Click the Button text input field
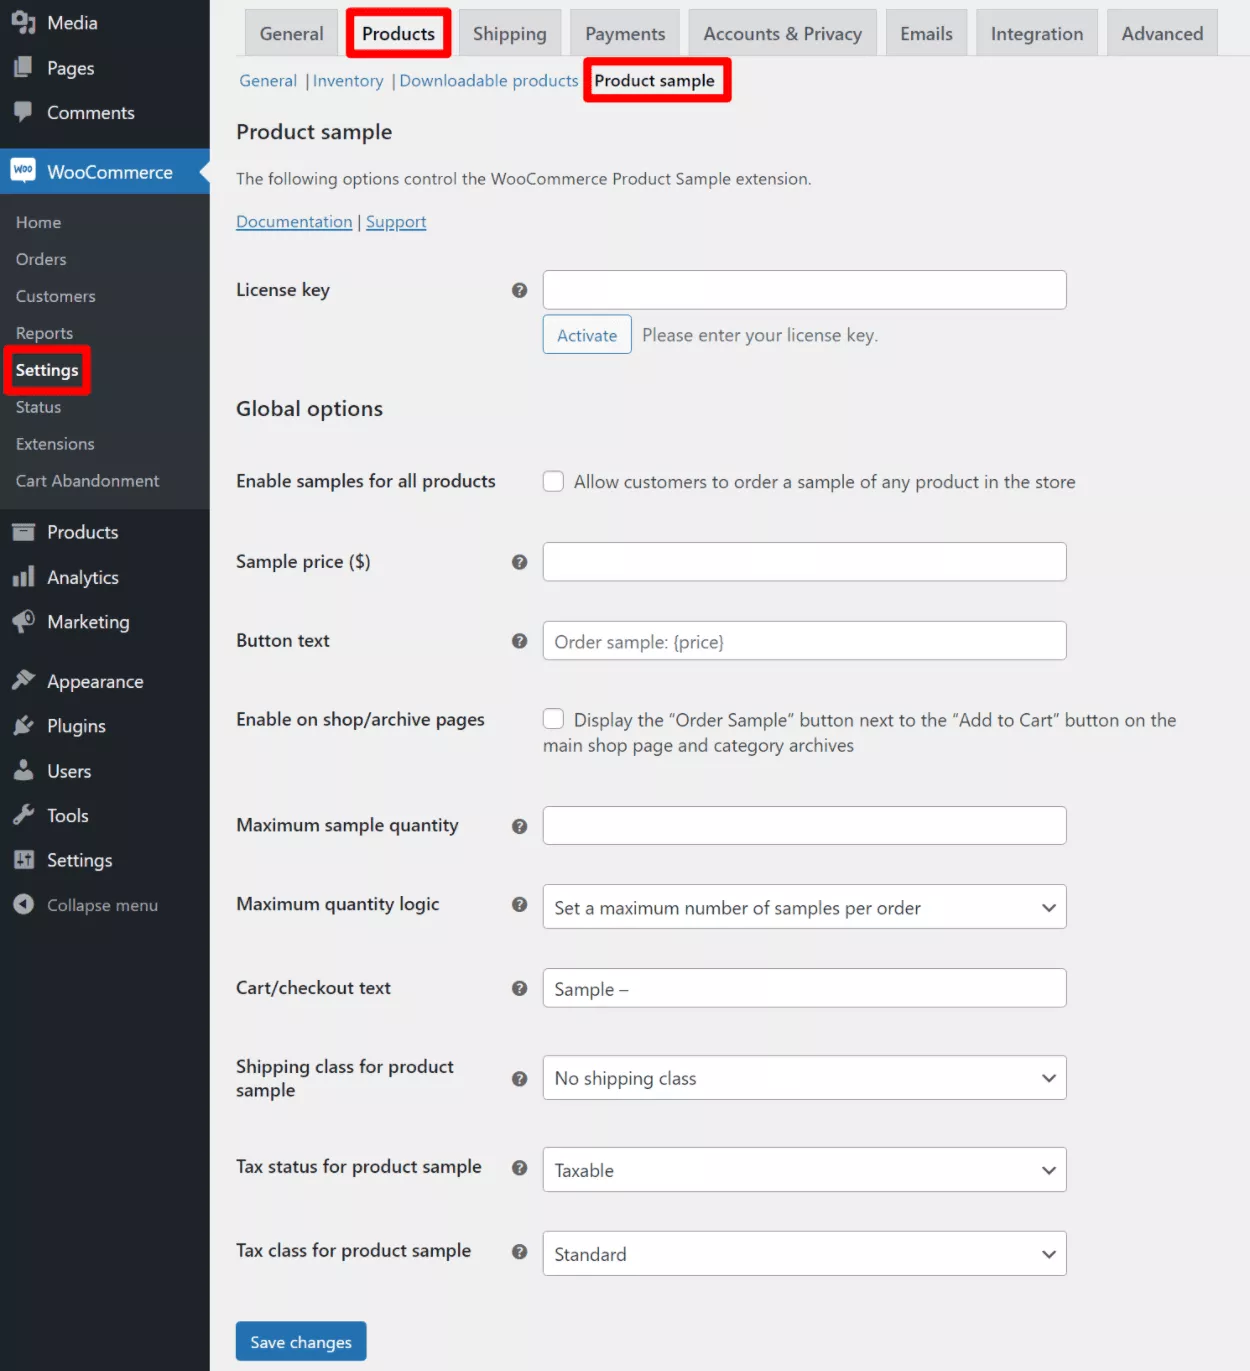This screenshot has height=1371, width=1250. (x=804, y=640)
